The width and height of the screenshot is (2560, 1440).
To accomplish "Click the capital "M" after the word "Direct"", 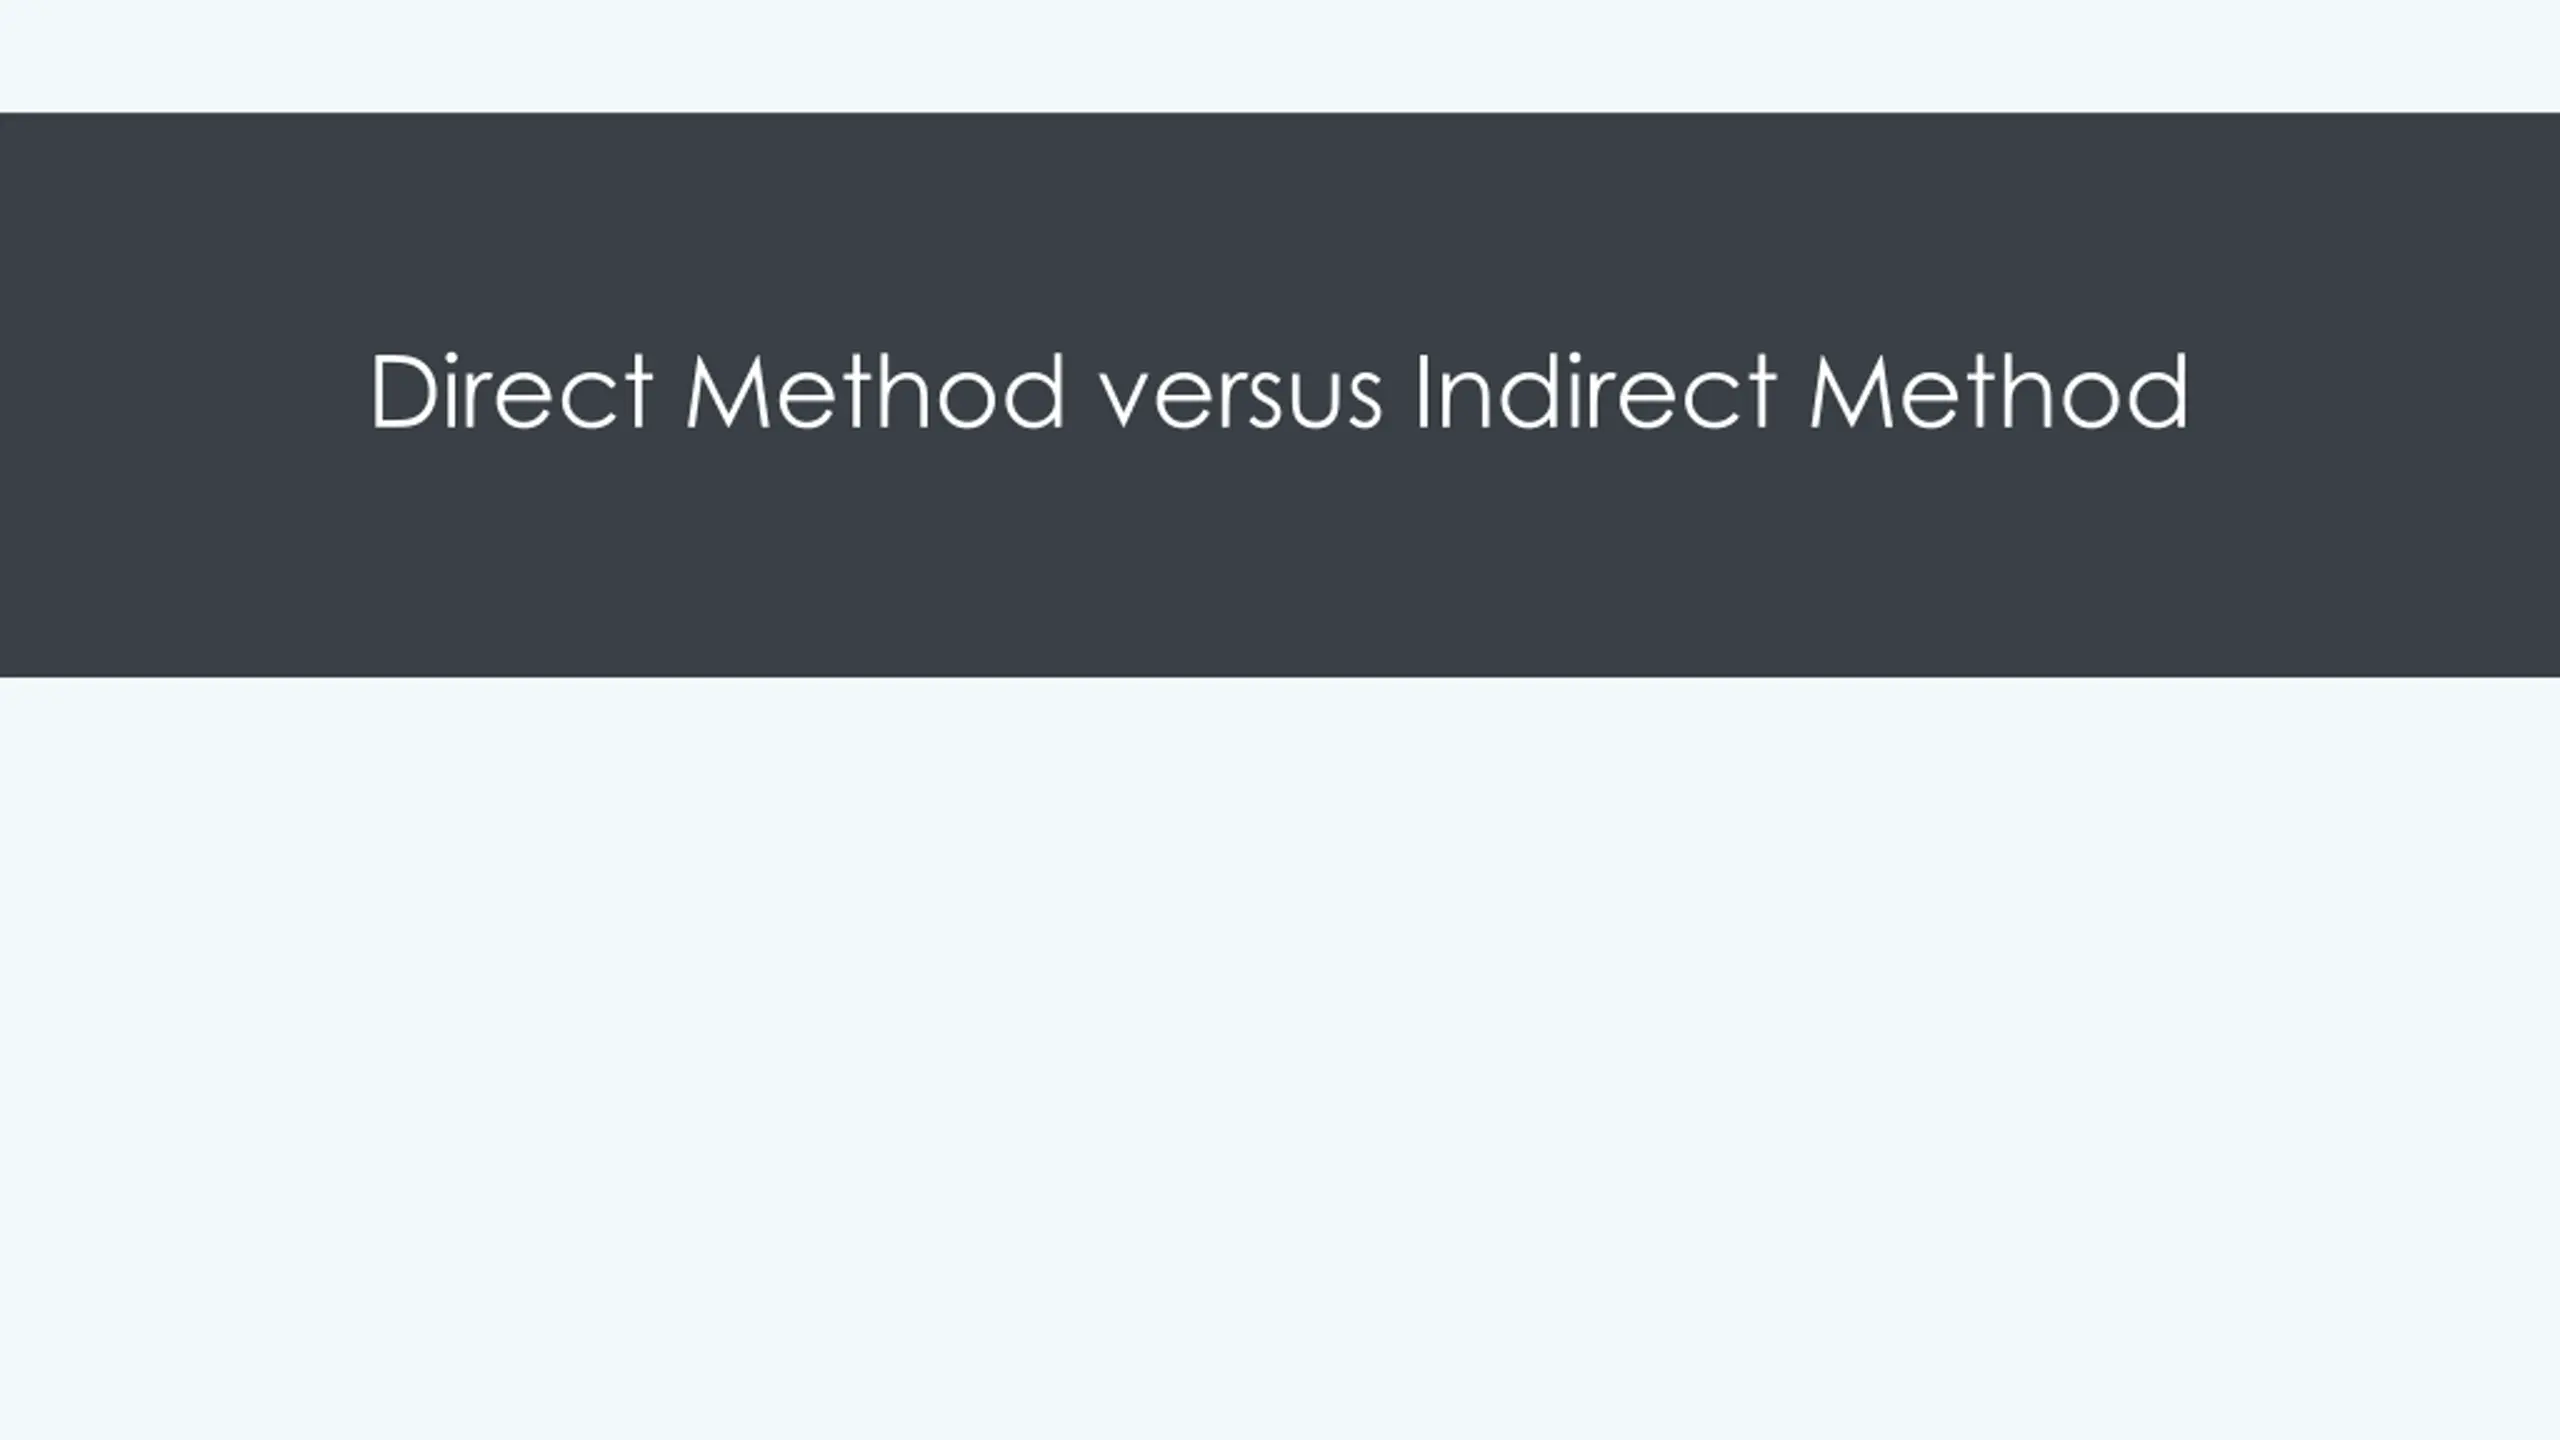I will pos(727,392).
